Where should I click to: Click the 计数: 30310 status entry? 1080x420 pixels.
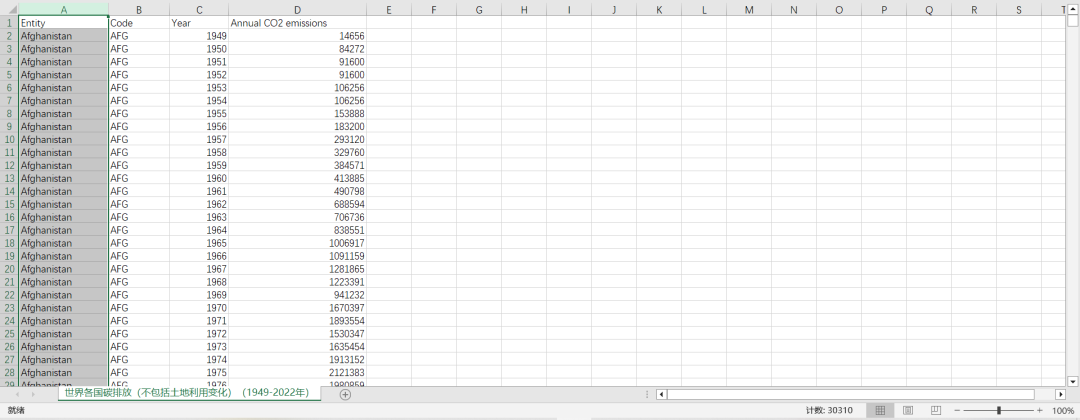coord(829,410)
